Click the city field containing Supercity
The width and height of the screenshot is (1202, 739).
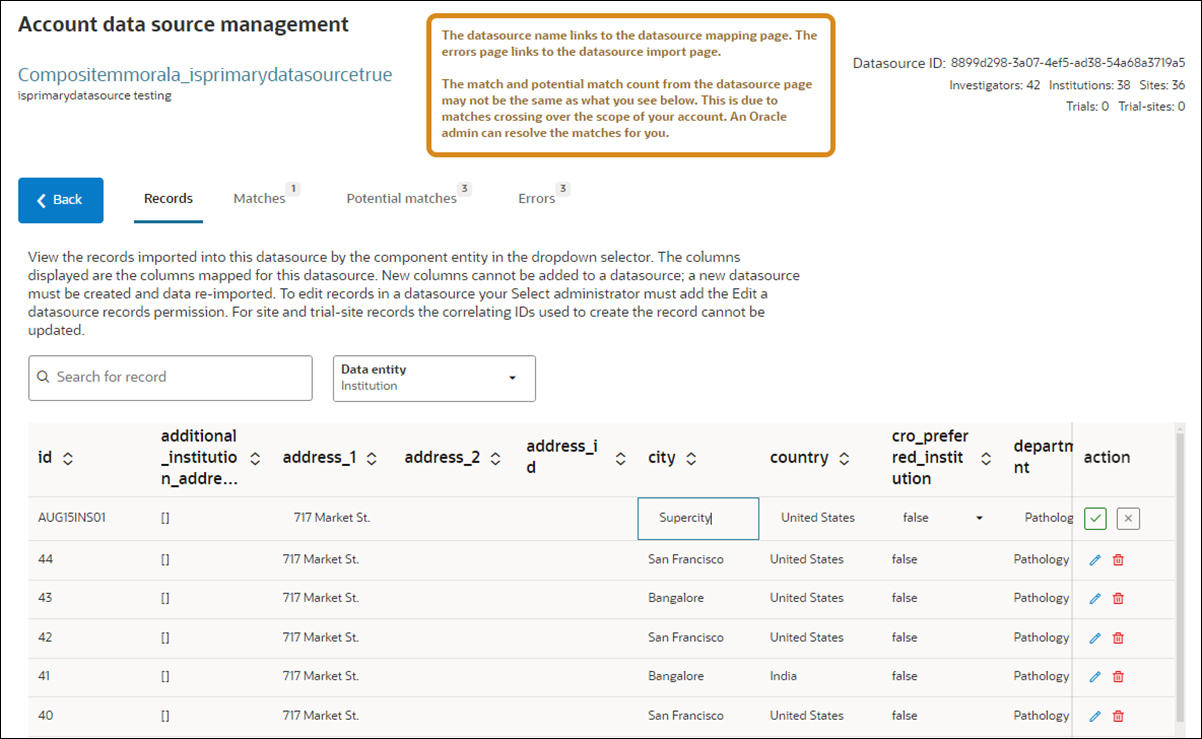coord(698,518)
